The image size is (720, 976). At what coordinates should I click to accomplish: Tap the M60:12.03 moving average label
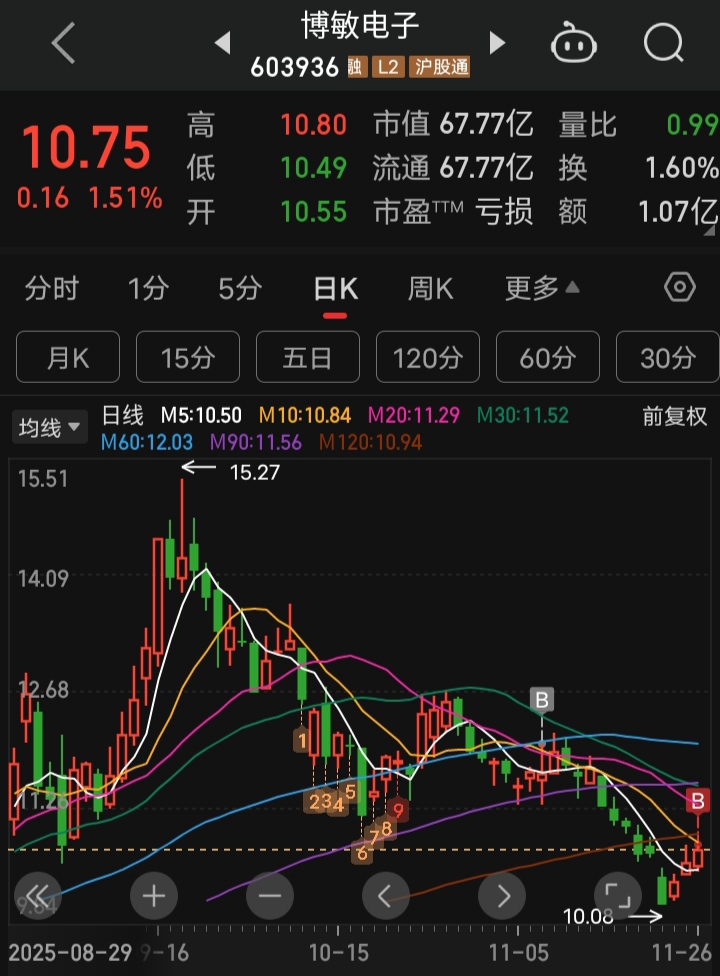pos(147,443)
